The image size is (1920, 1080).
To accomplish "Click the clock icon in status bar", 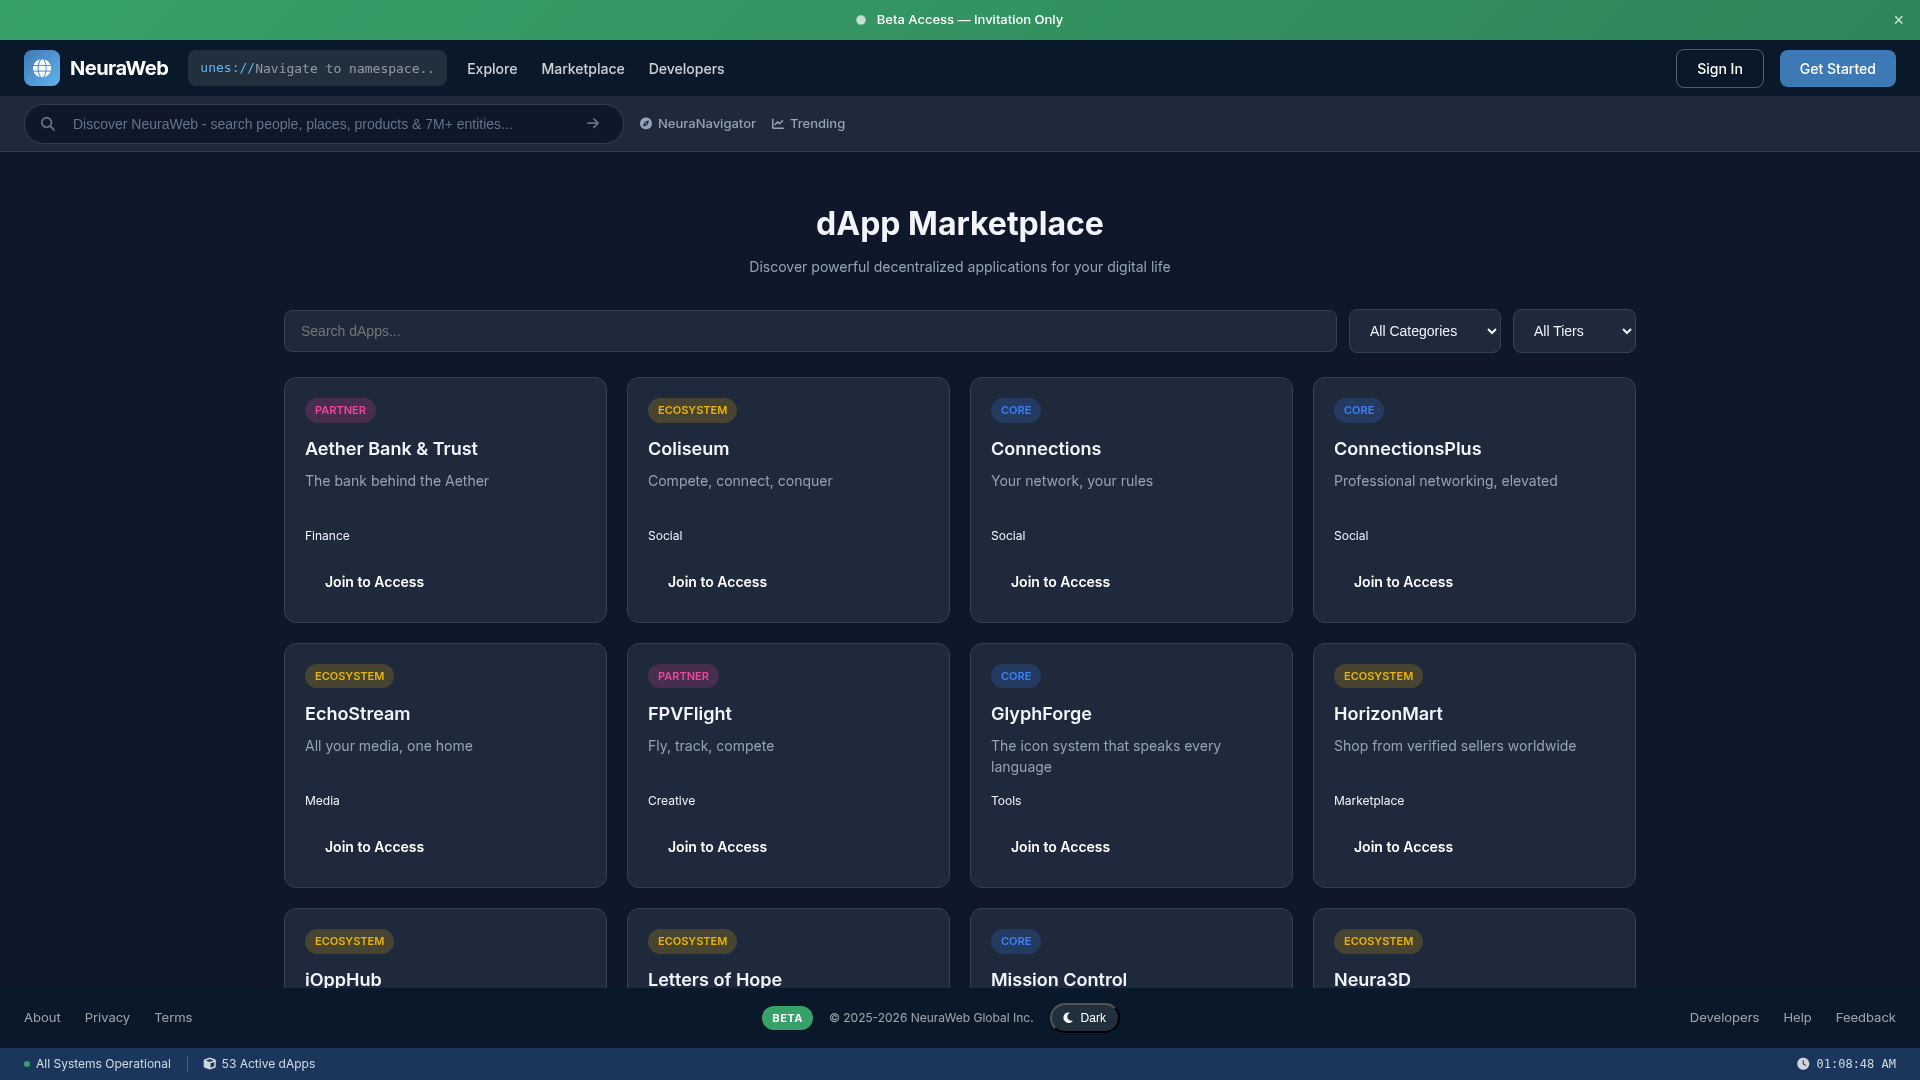I will (1803, 1064).
